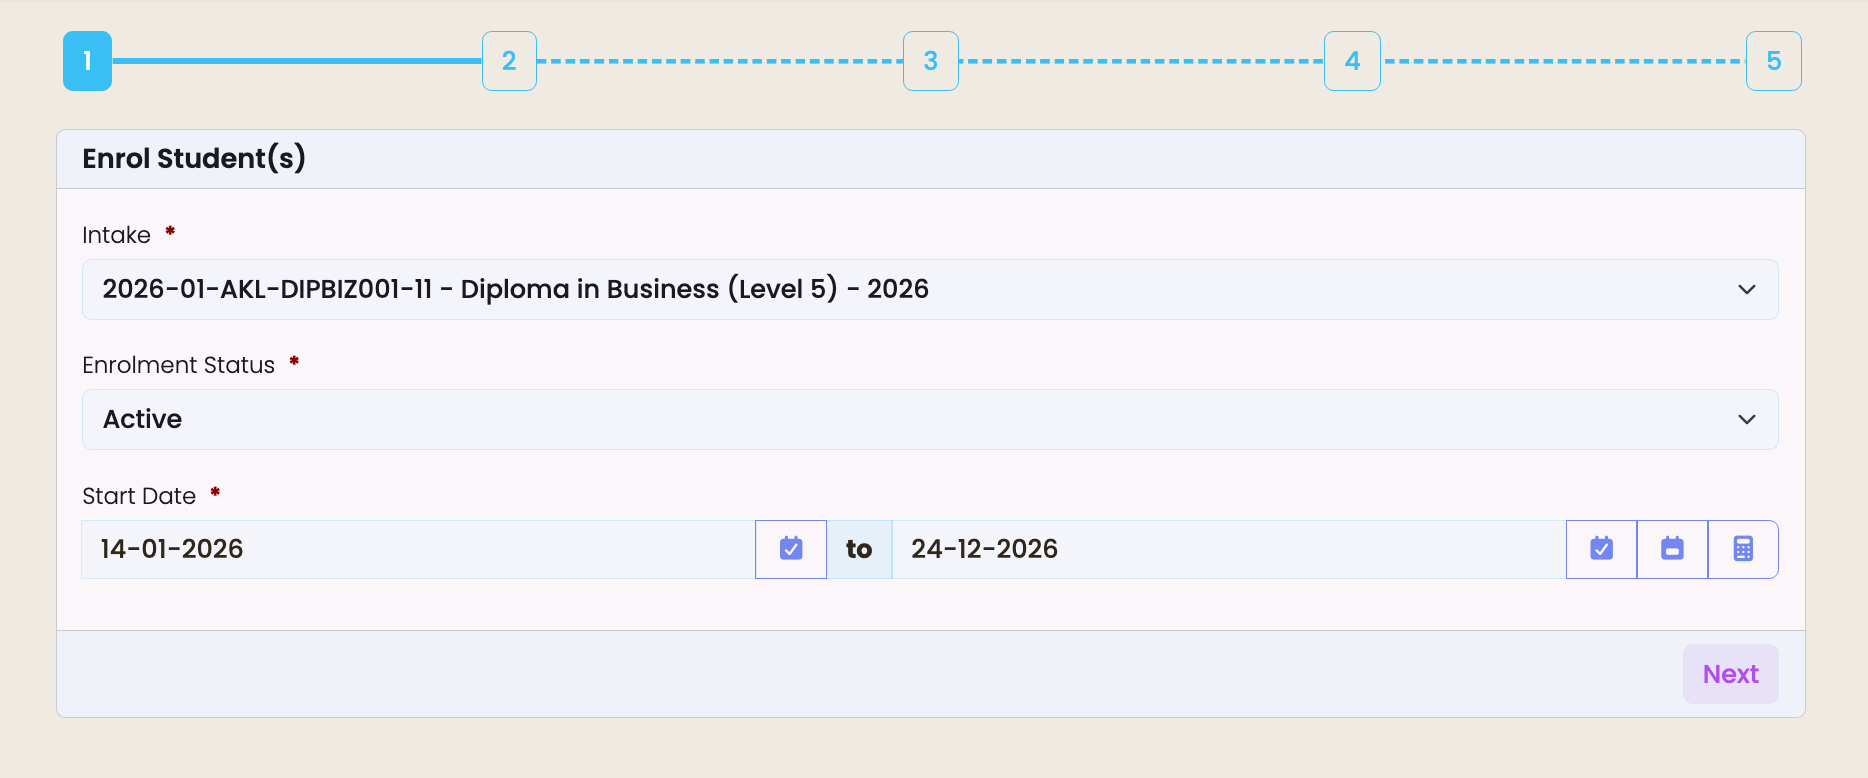Image resolution: width=1868 pixels, height=778 pixels.
Task: Open the start date calendar-check picker
Action: coord(791,549)
